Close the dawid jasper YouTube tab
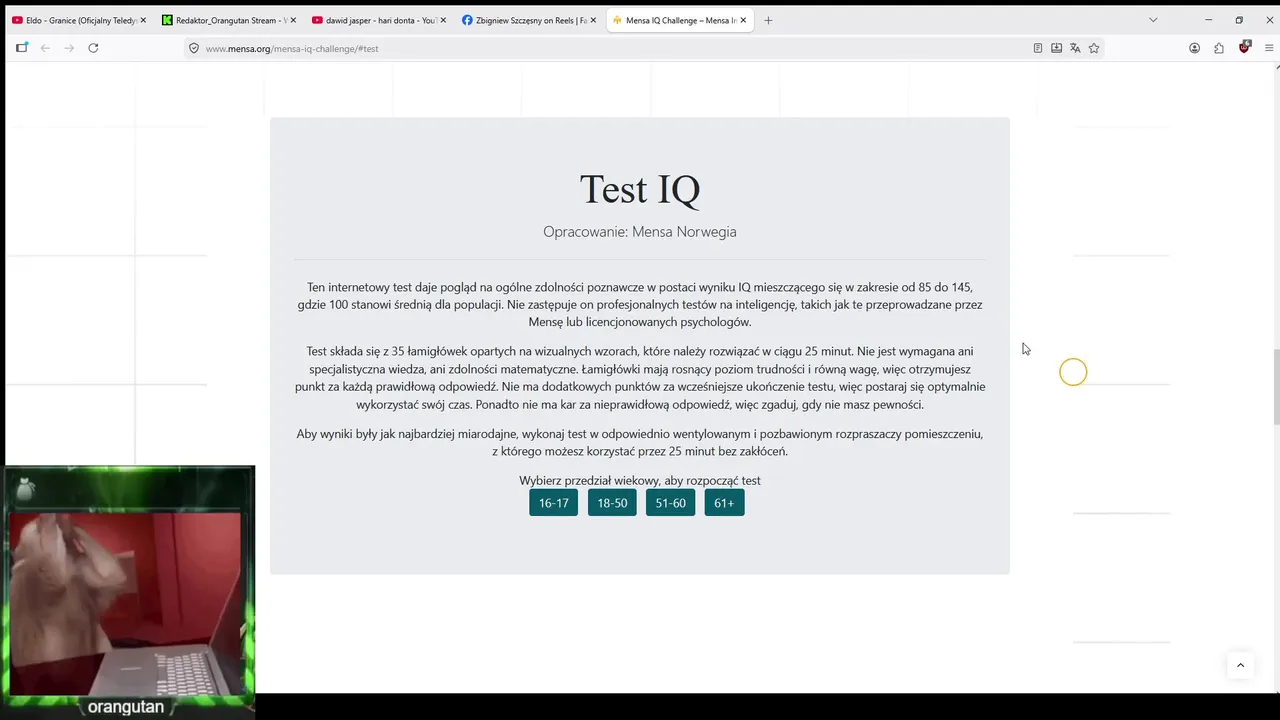Viewport: 1280px width, 720px height. (443, 20)
